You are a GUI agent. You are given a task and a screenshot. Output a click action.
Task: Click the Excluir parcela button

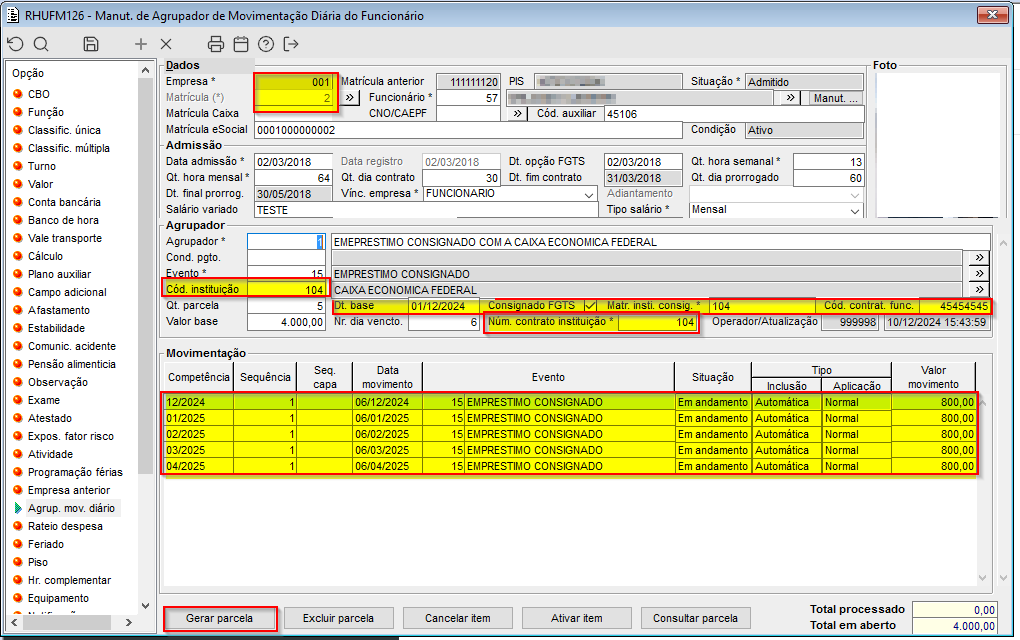(338, 619)
